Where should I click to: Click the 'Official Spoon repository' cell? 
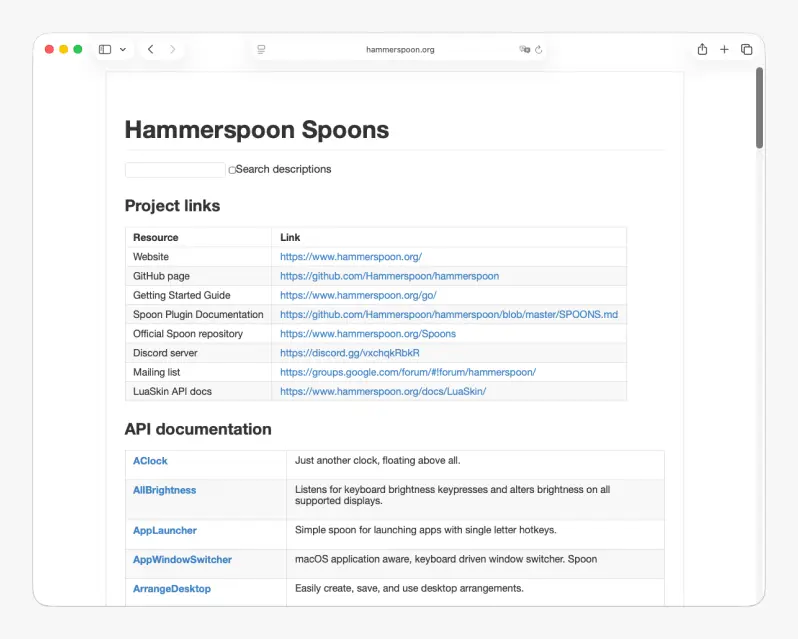click(x=198, y=334)
